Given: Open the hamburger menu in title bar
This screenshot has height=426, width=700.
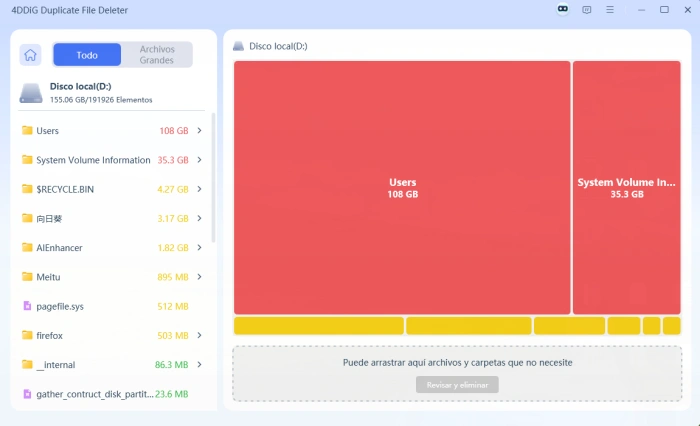Looking at the screenshot, I should point(610,10).
